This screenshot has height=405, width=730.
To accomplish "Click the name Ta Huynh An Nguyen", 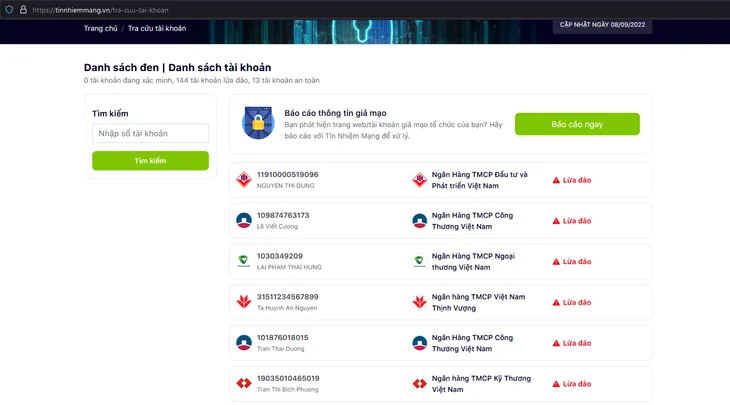I will pos(287,308).
